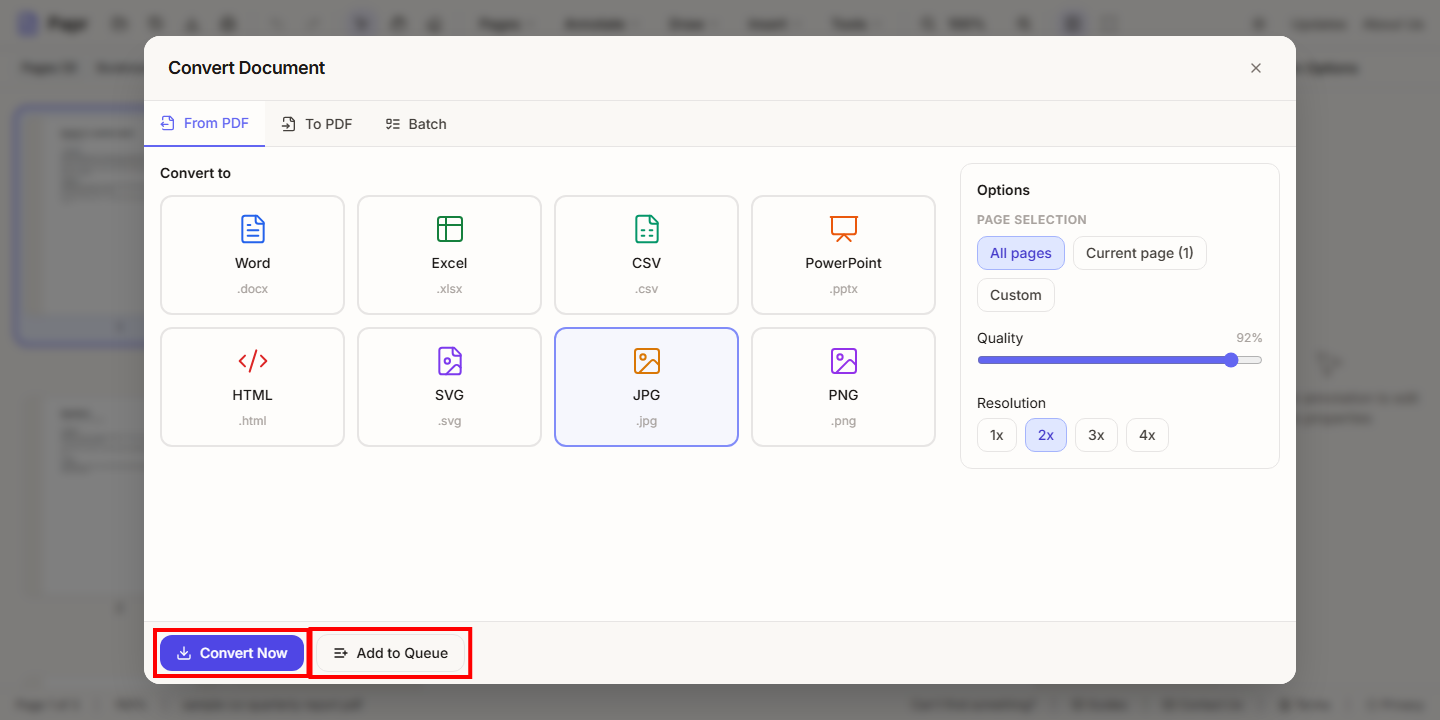Click the Options panel heading
Viewport: 1440px width, 720px height.
pyautogui.click(x=1003, y=190)
